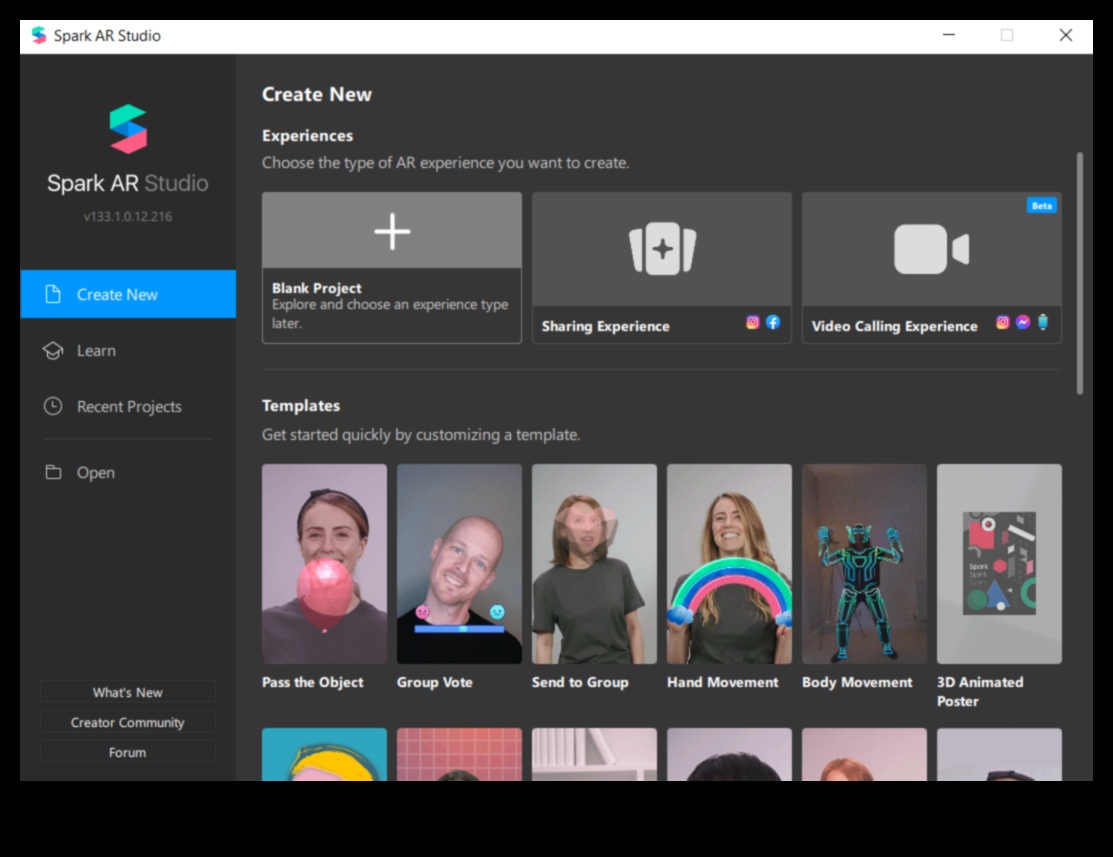Select the Group Vote template thumbnail

point(459,564)
